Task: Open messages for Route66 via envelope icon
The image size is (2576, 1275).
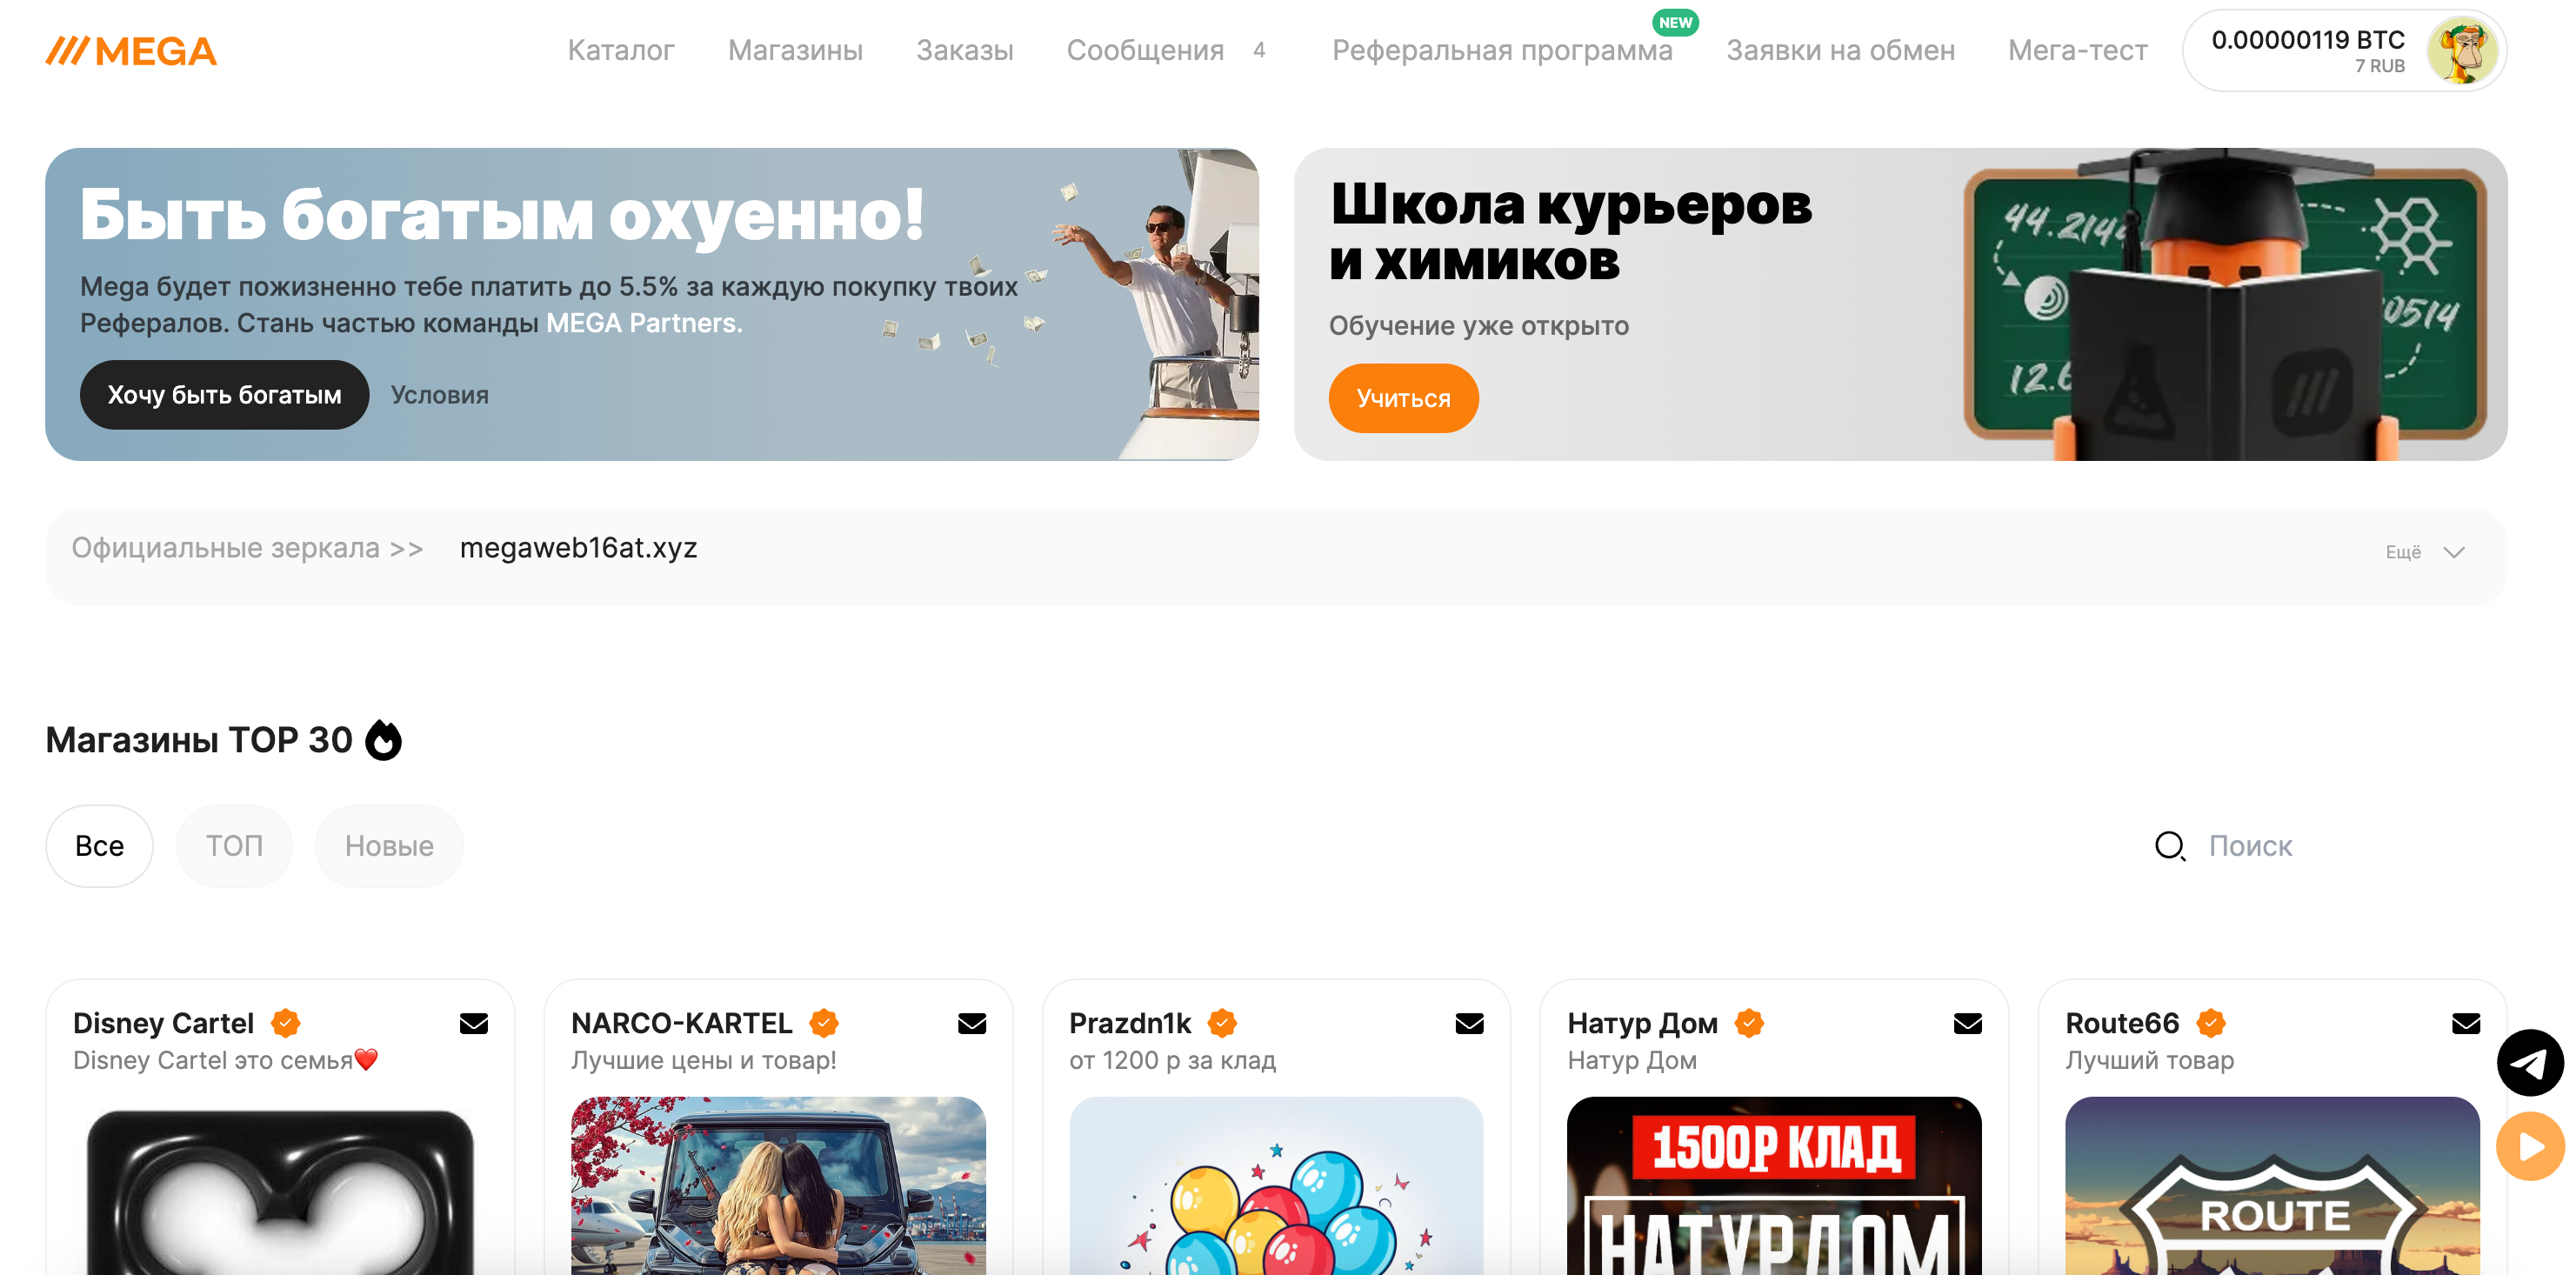Action: click(2466, 1024)
